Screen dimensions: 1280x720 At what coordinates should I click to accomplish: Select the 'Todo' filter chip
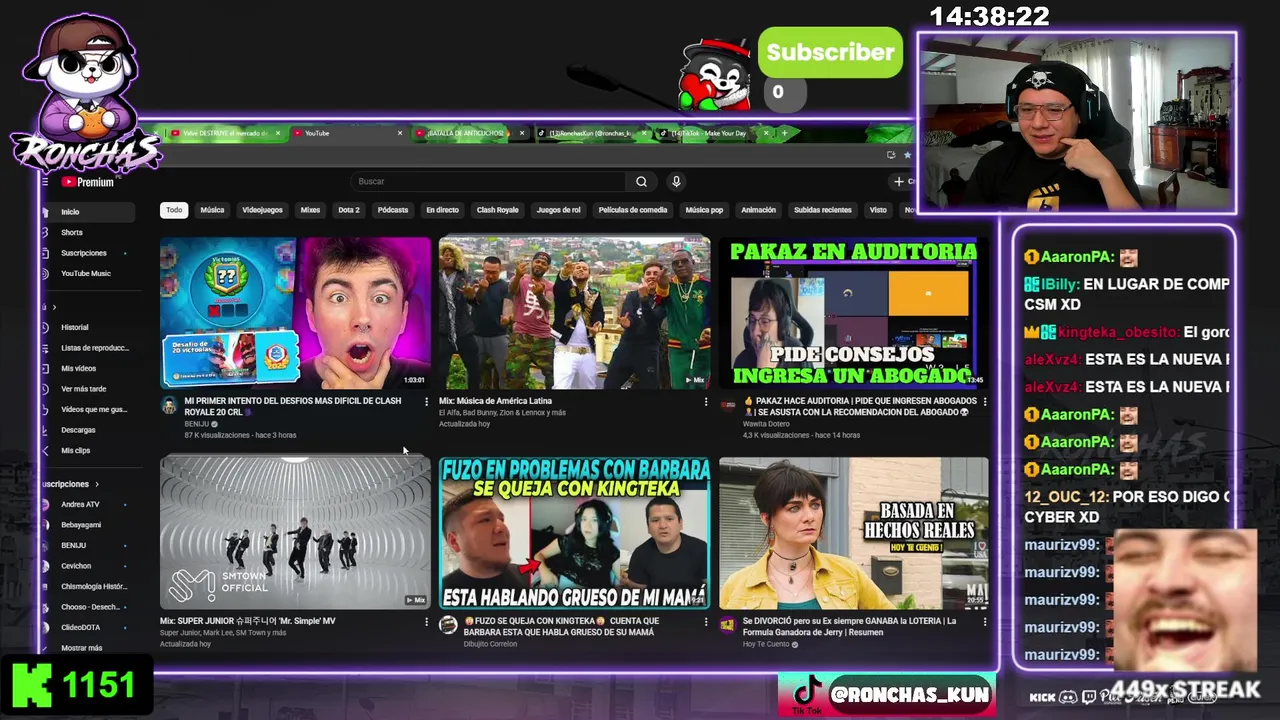coord(174,210)
